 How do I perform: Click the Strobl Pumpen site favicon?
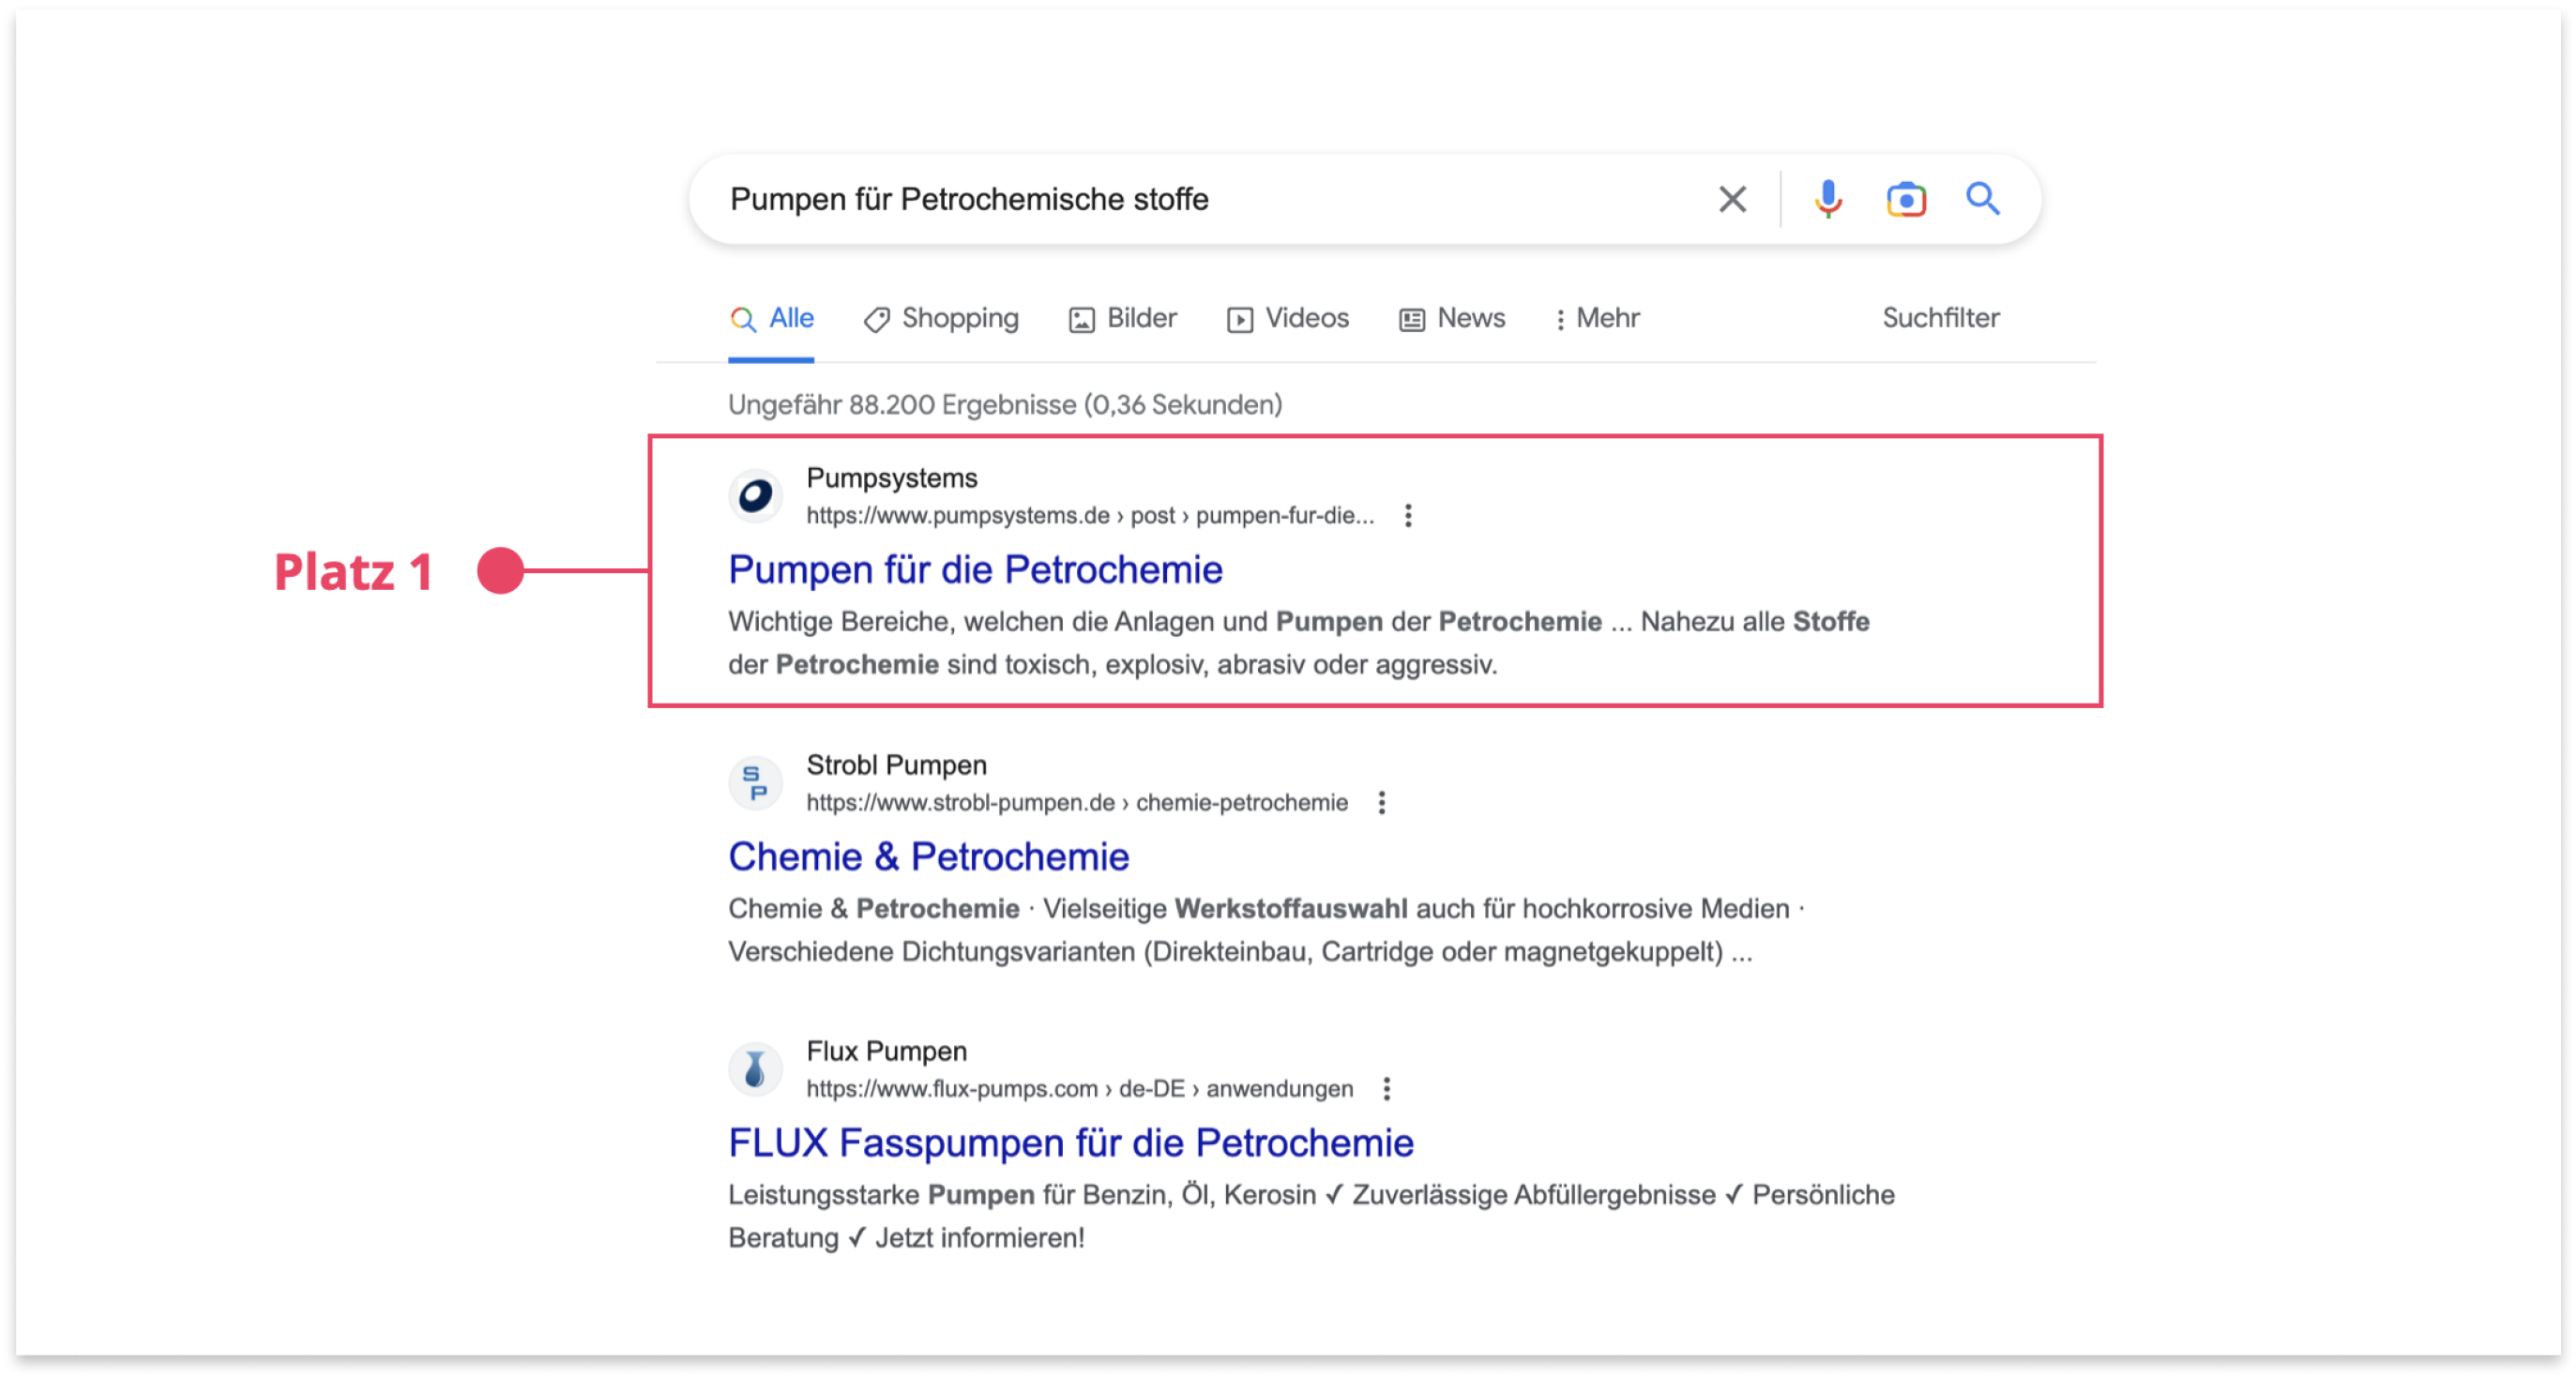[755, 782]
